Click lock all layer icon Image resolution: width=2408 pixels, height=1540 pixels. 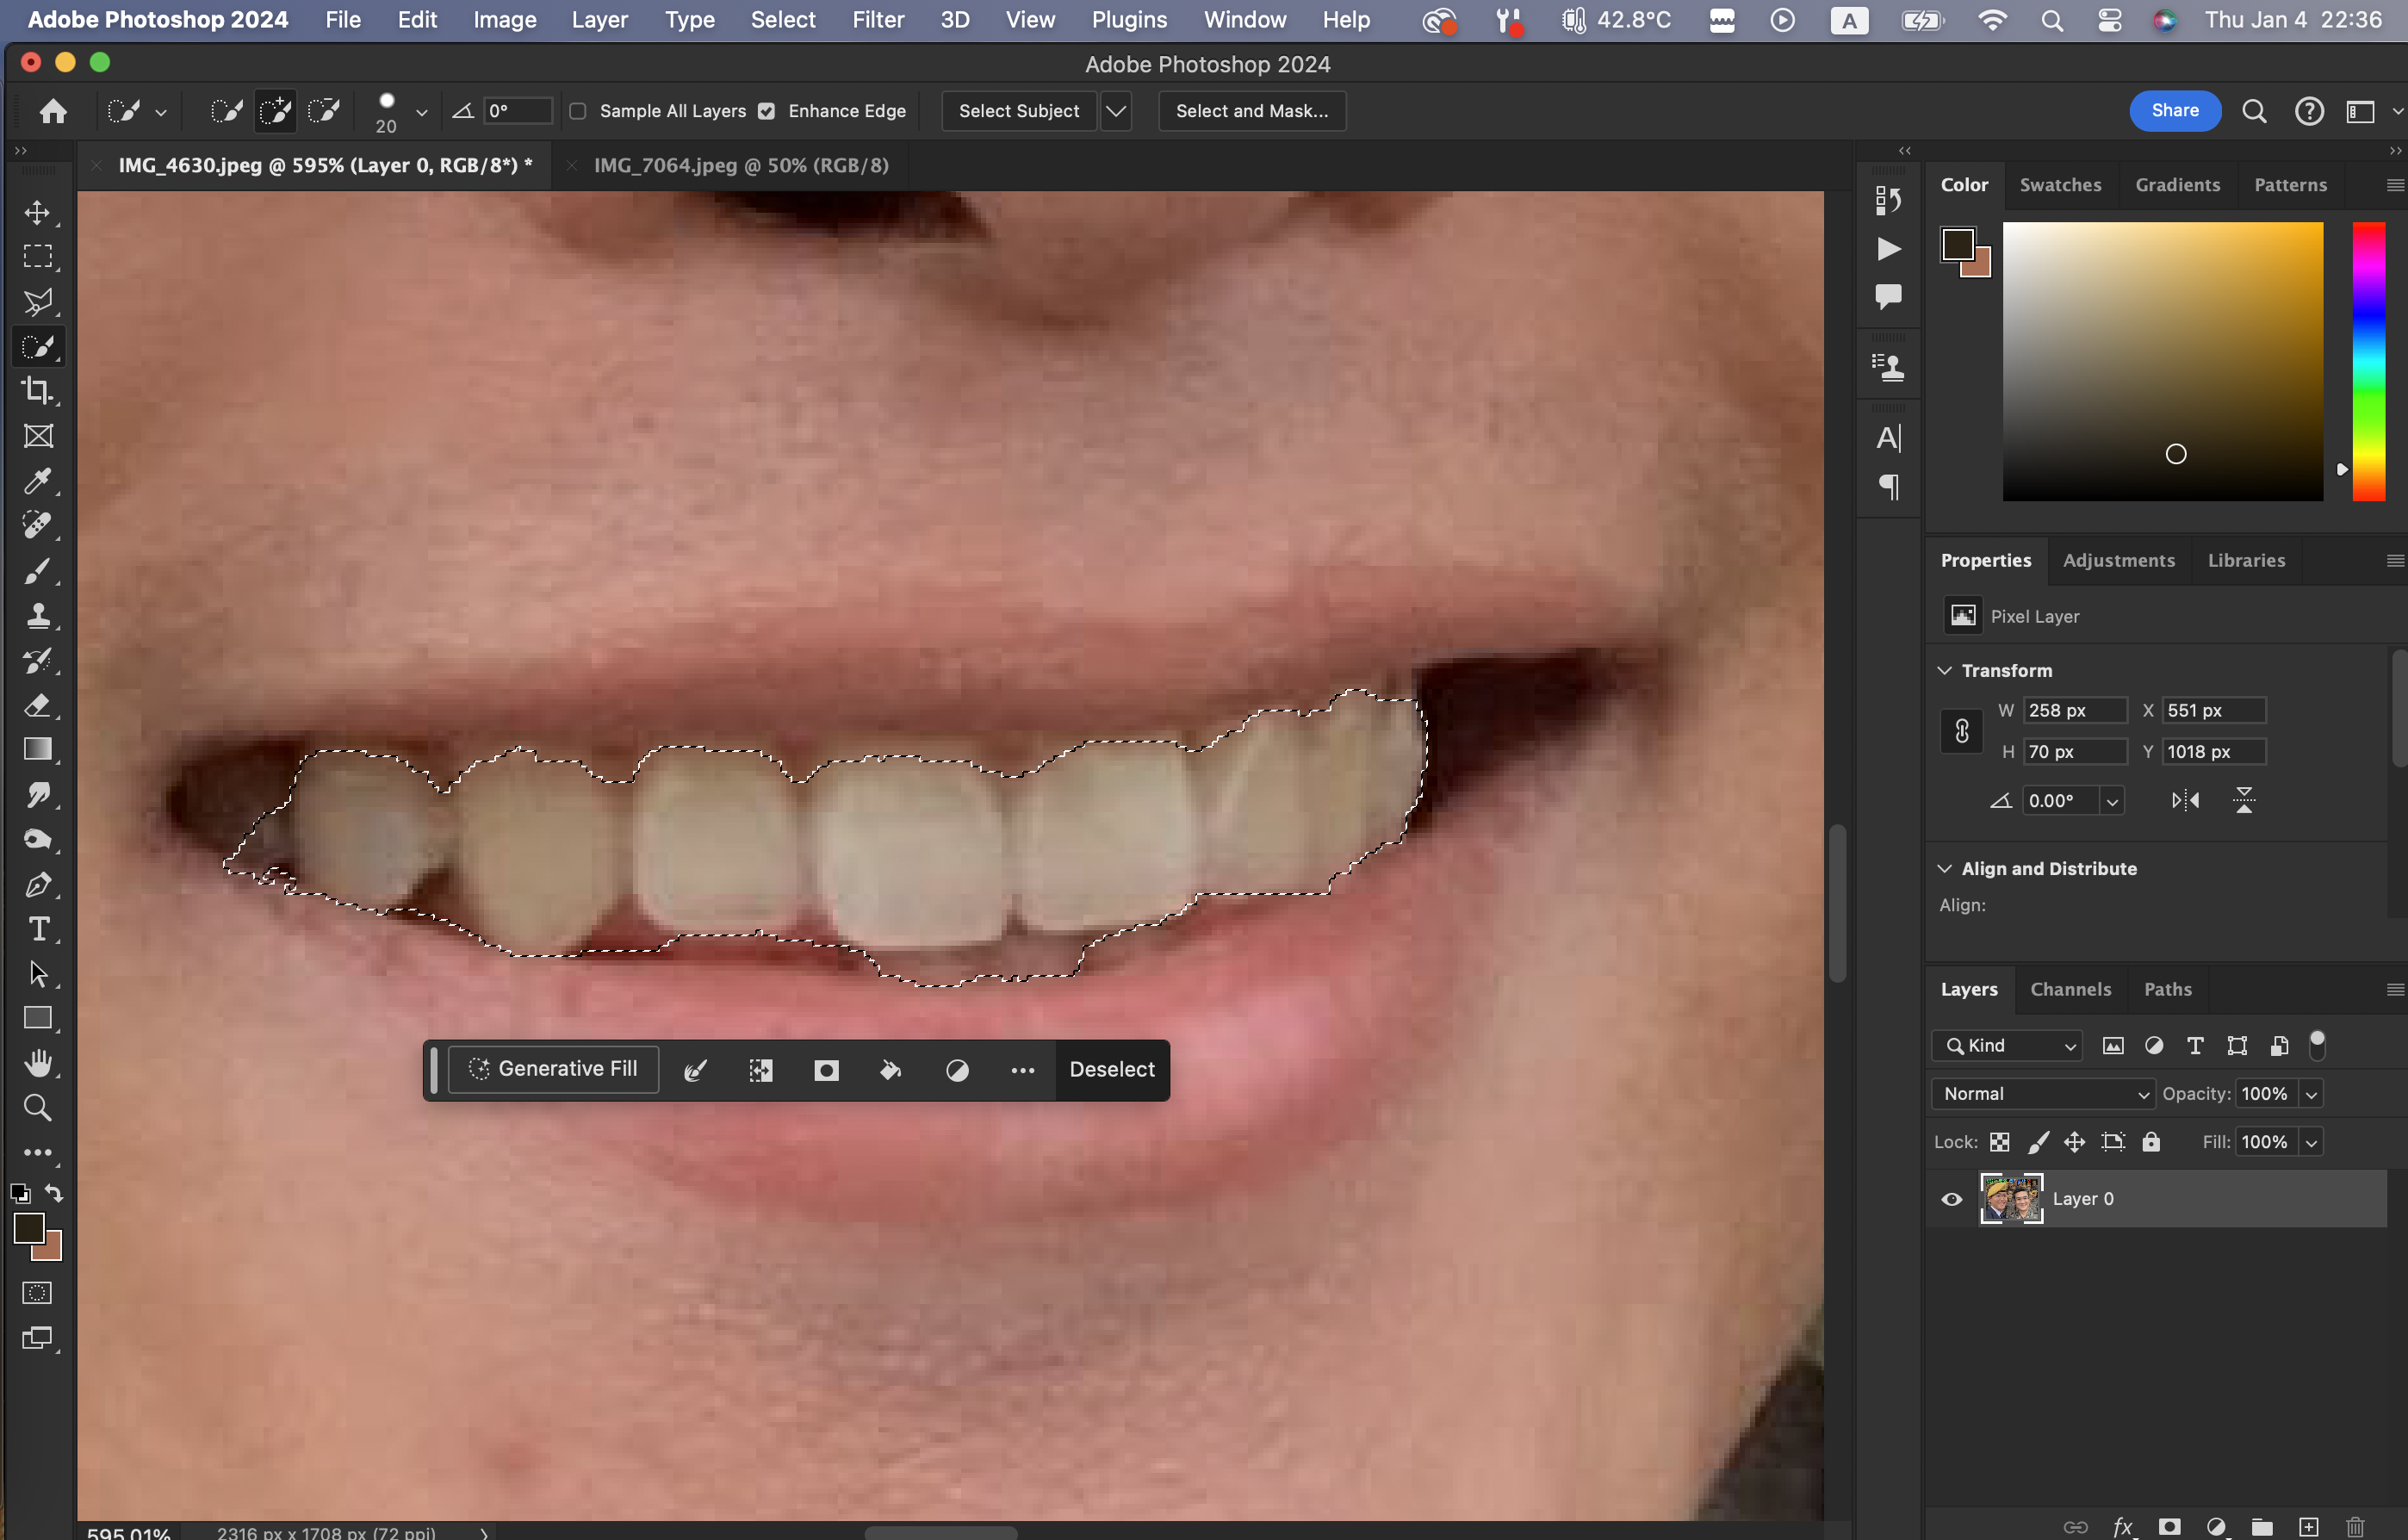click(2151, 1142)
